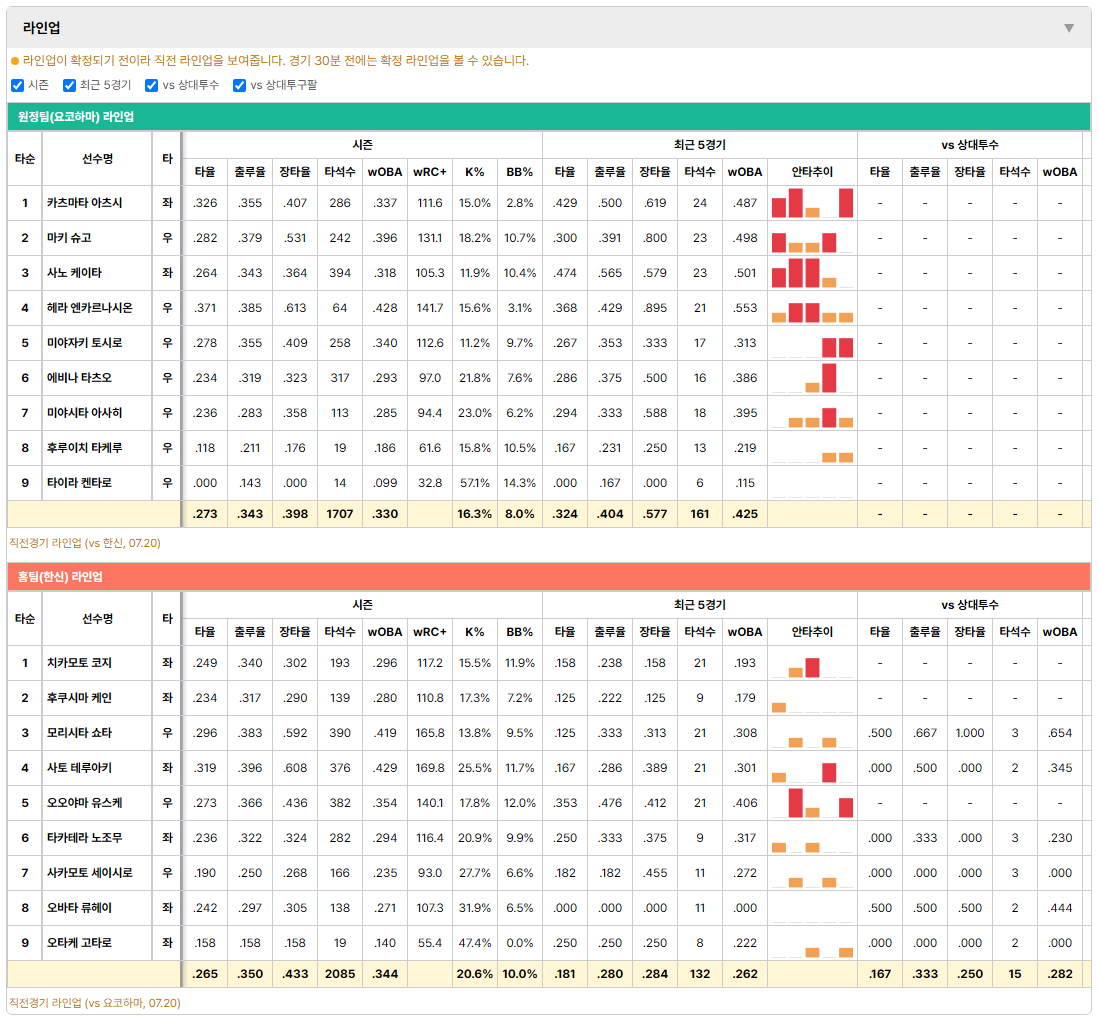Open player 모리시타 쇼타

click(79, 733)
